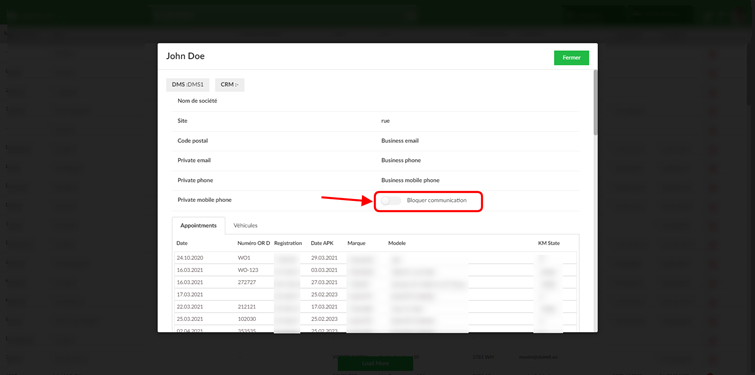Toggle the Bloquer communication switch

391,200
